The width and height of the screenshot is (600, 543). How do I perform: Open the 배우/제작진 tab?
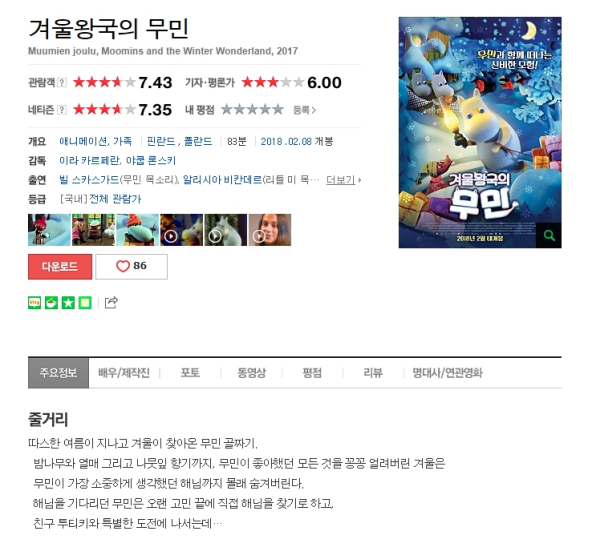(x=124, y=373)
